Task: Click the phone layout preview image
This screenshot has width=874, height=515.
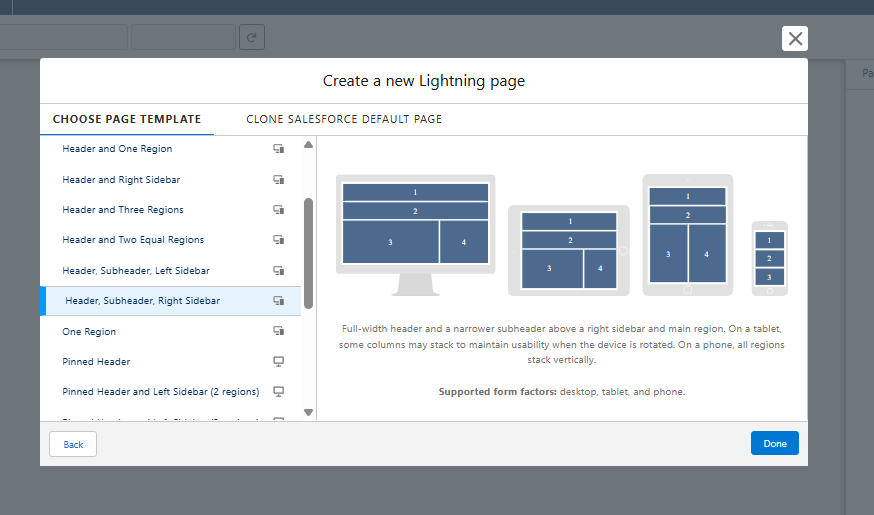Action: [x=769, y=258]
